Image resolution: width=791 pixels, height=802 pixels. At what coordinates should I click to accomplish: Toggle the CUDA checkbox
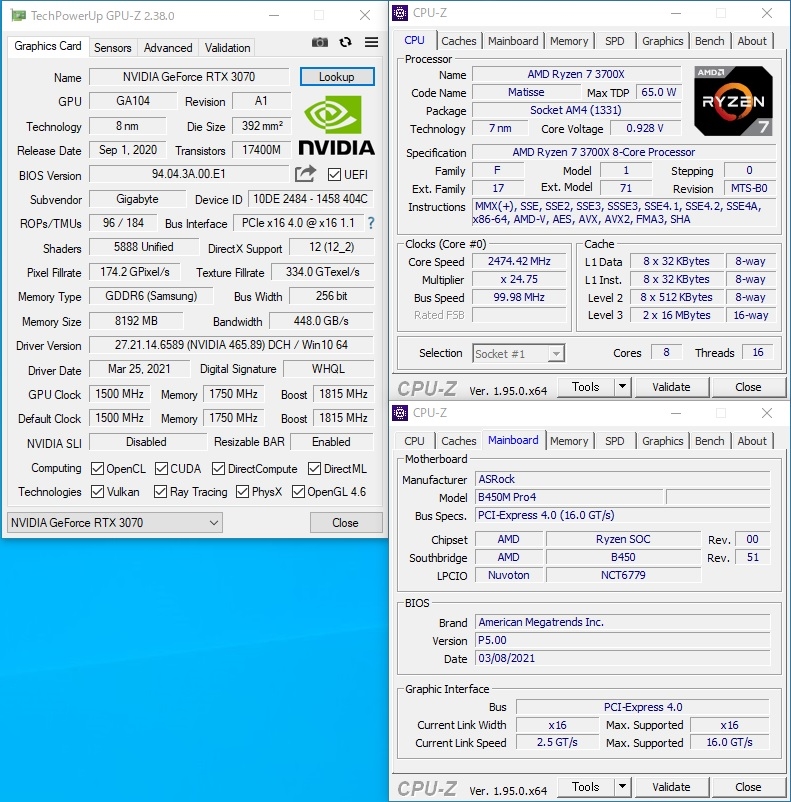pyautogui.click(x=161, y=469)
